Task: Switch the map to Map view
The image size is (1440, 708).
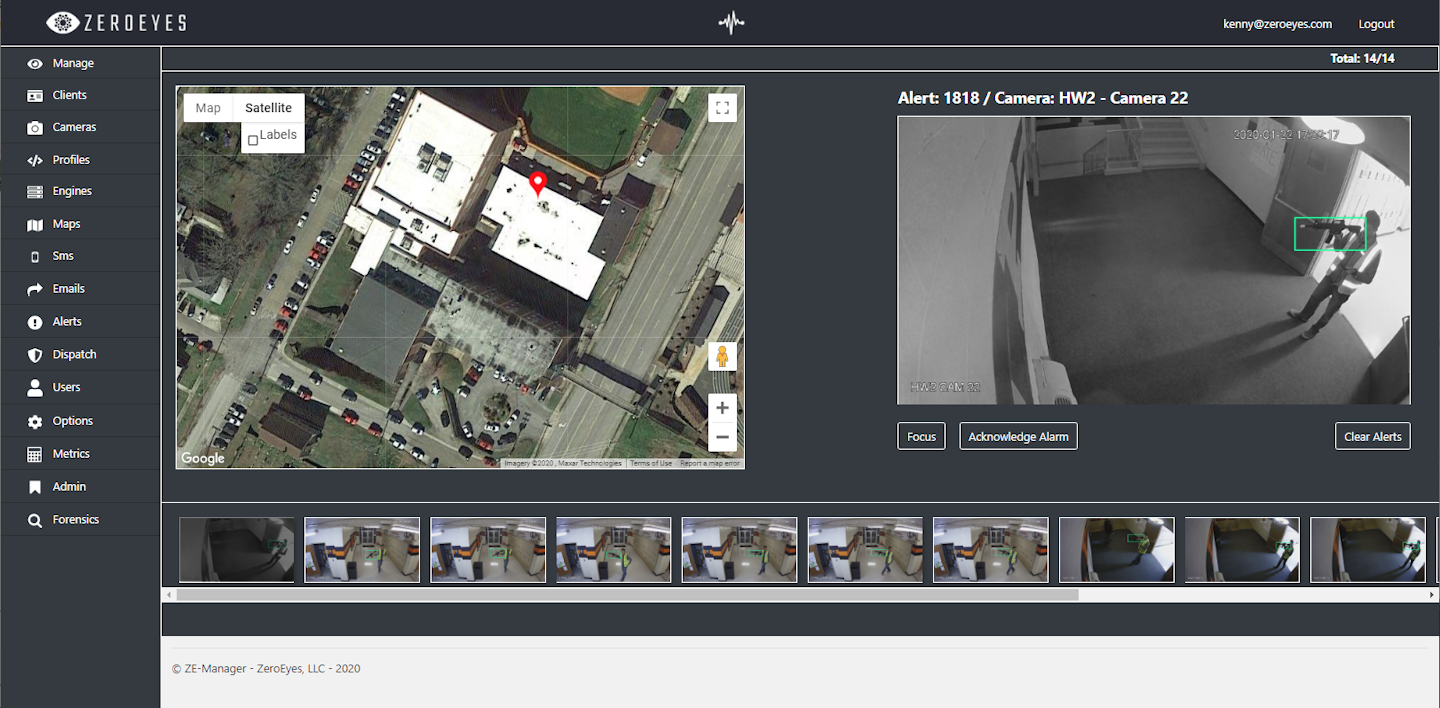Action: (x=208, y=107)
